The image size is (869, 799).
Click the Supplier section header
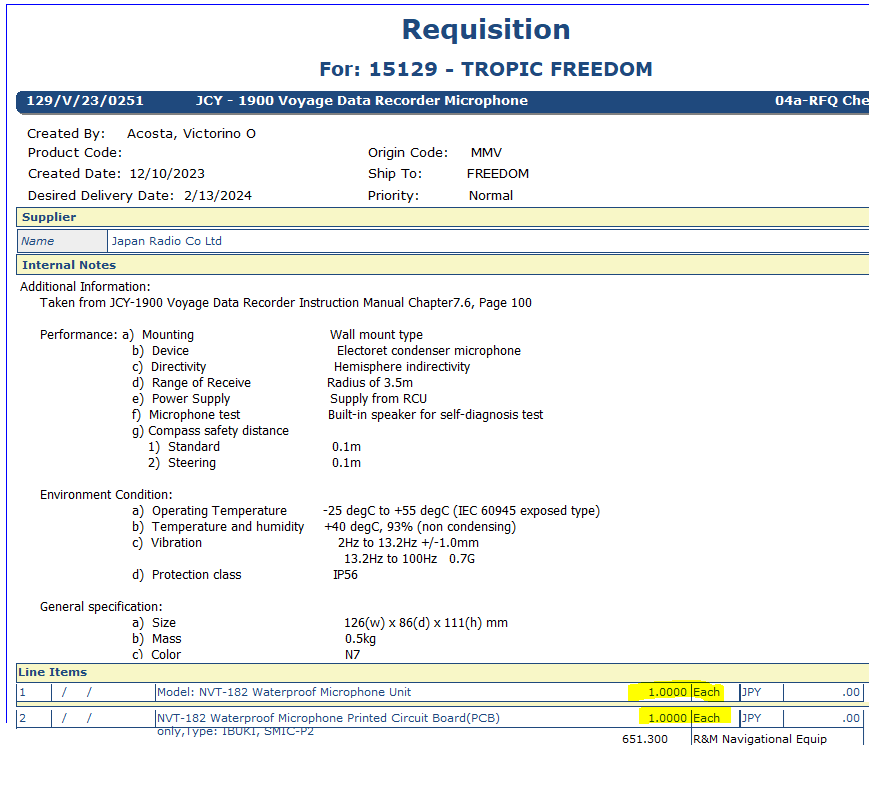tap(49, 217)
